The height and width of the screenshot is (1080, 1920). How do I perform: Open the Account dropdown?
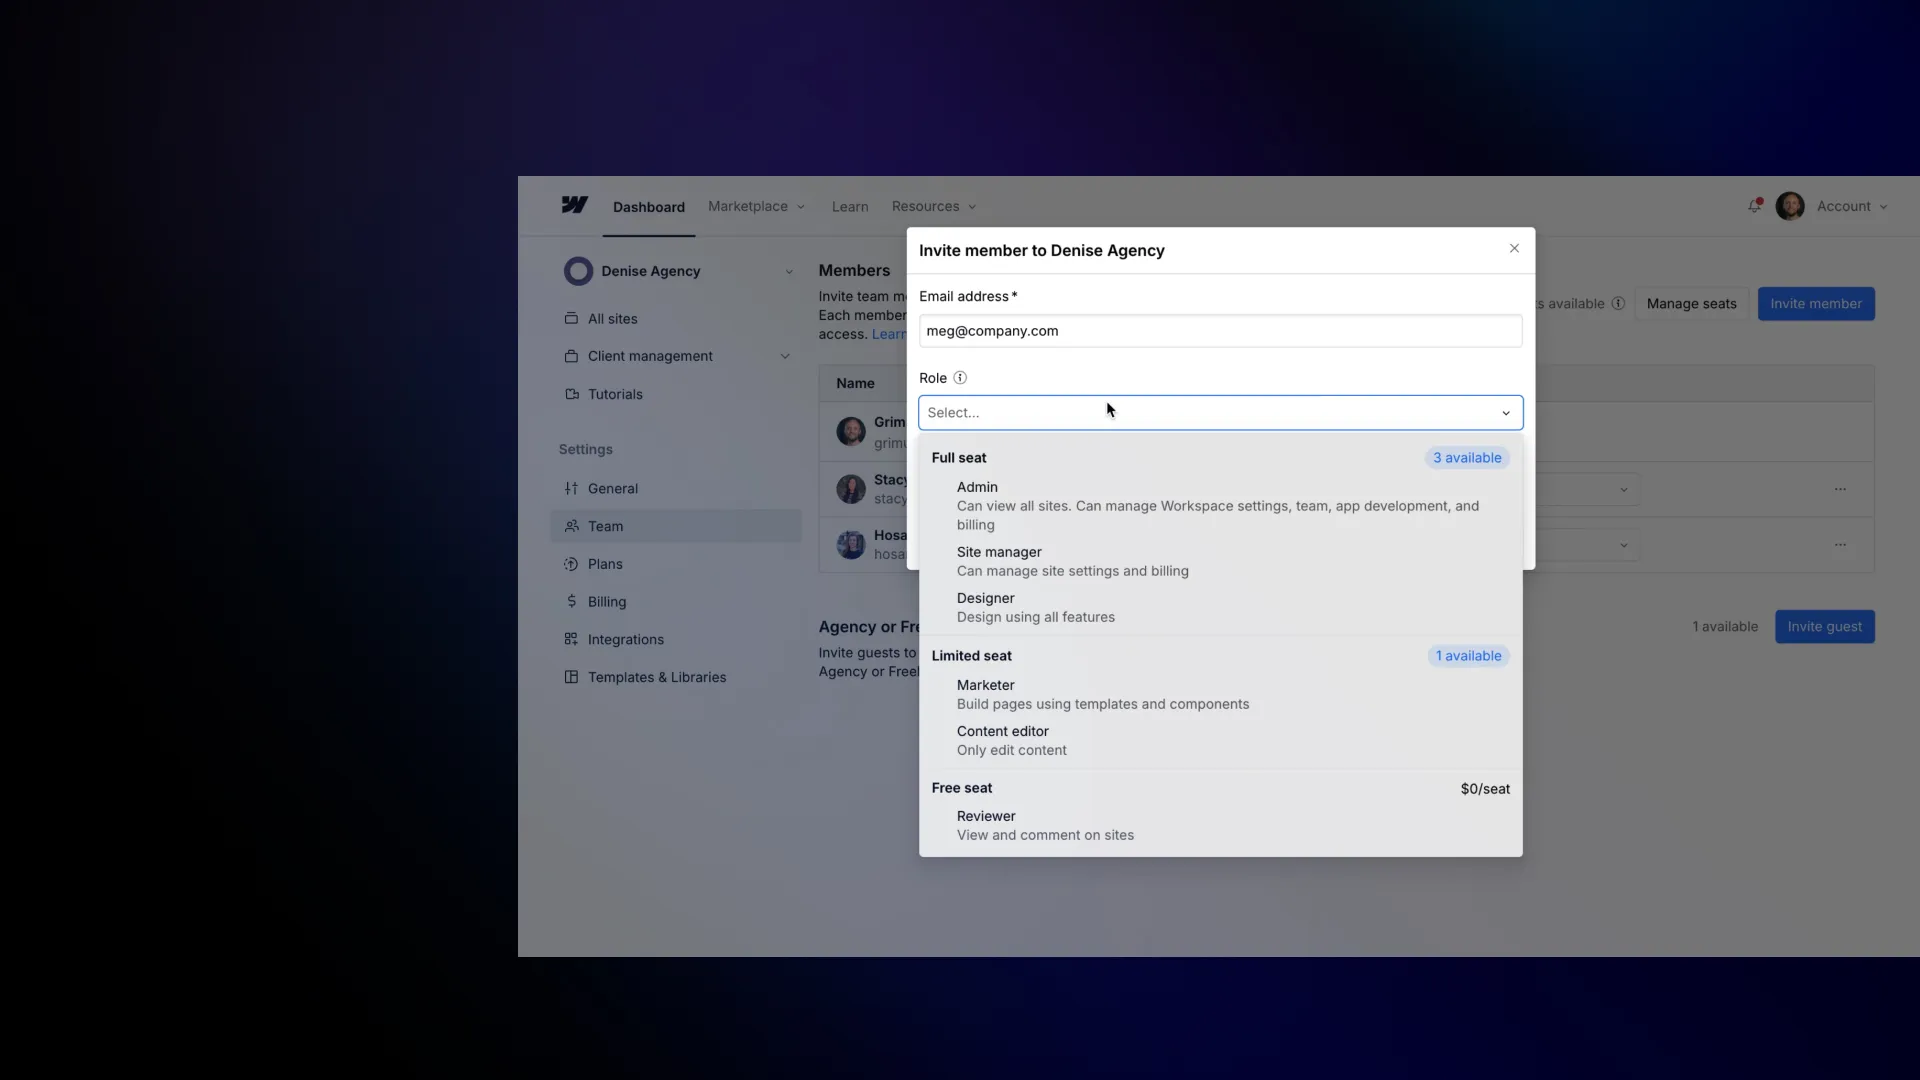pos(1852,207)
